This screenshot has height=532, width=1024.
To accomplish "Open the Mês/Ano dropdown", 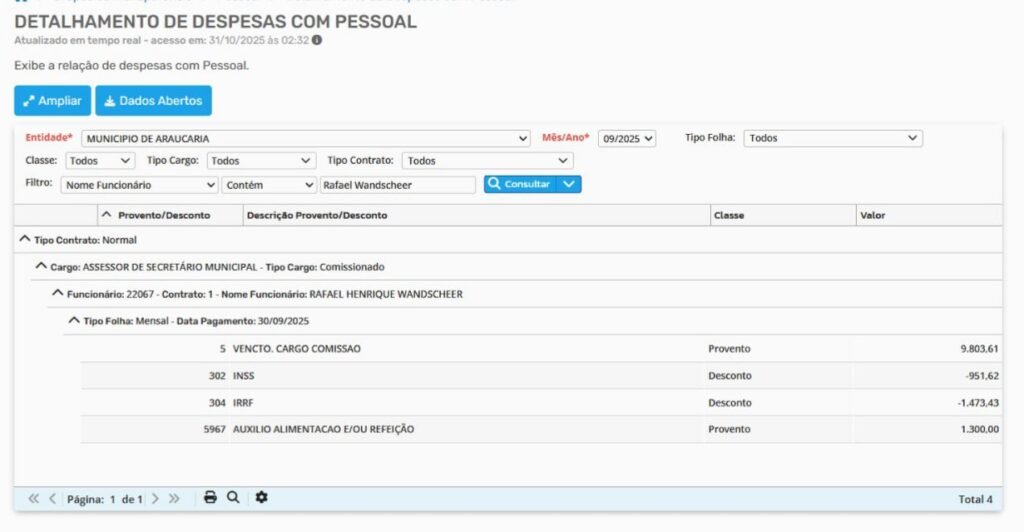I will tap(627, 138).
